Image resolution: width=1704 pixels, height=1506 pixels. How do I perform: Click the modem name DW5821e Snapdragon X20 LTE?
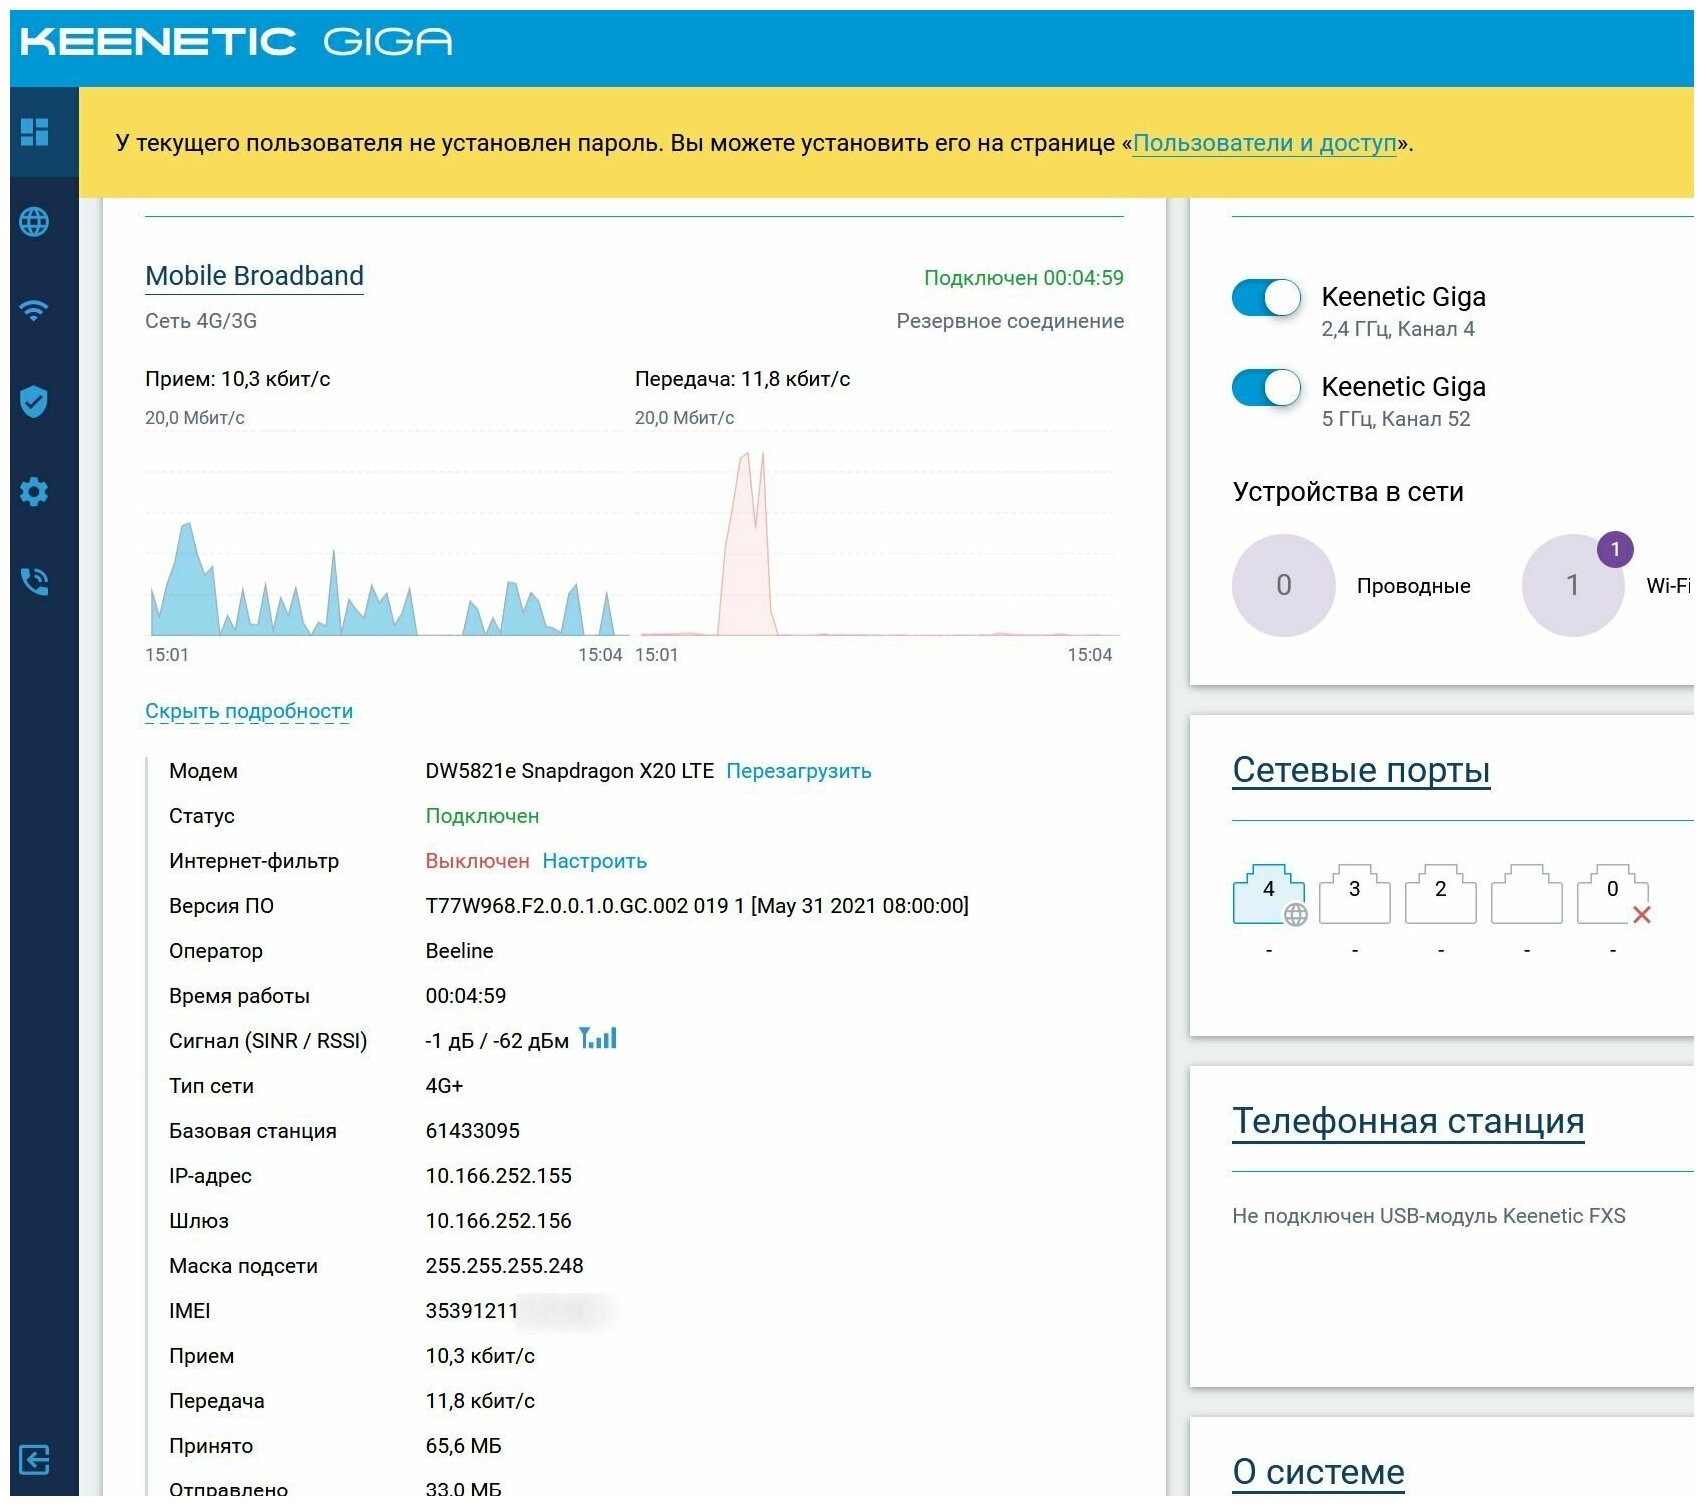click(570, 771)
